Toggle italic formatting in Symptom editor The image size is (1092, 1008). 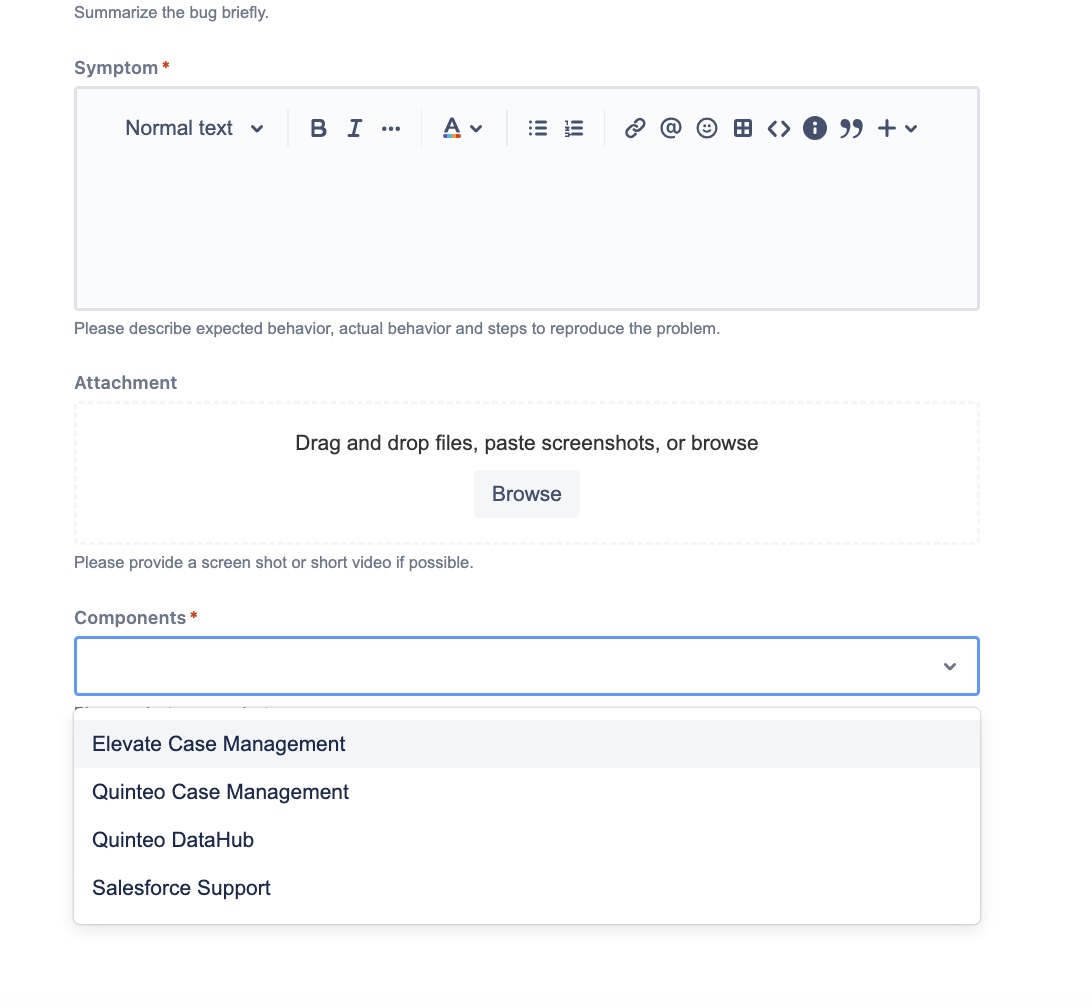(x=354, y=128)
